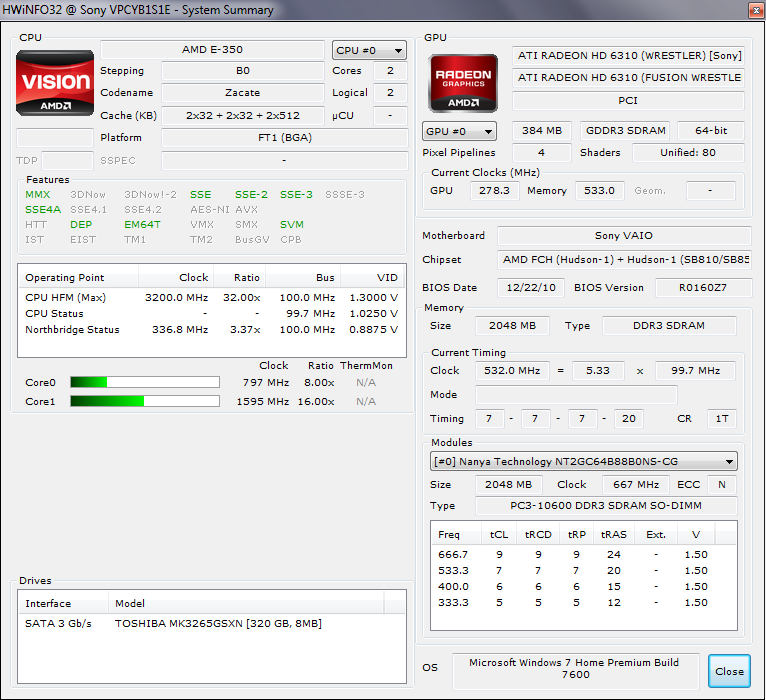Click the 400.0 frequency timing row

584,586
